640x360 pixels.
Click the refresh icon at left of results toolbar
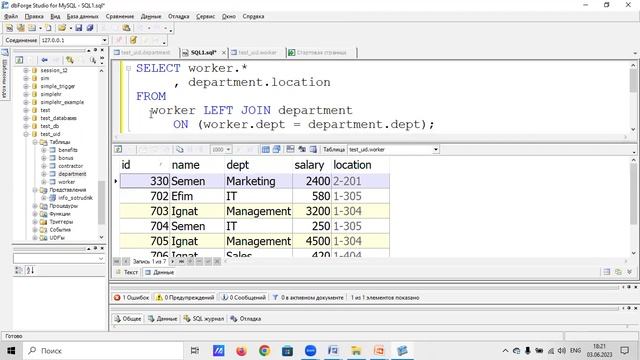[118, 149]
